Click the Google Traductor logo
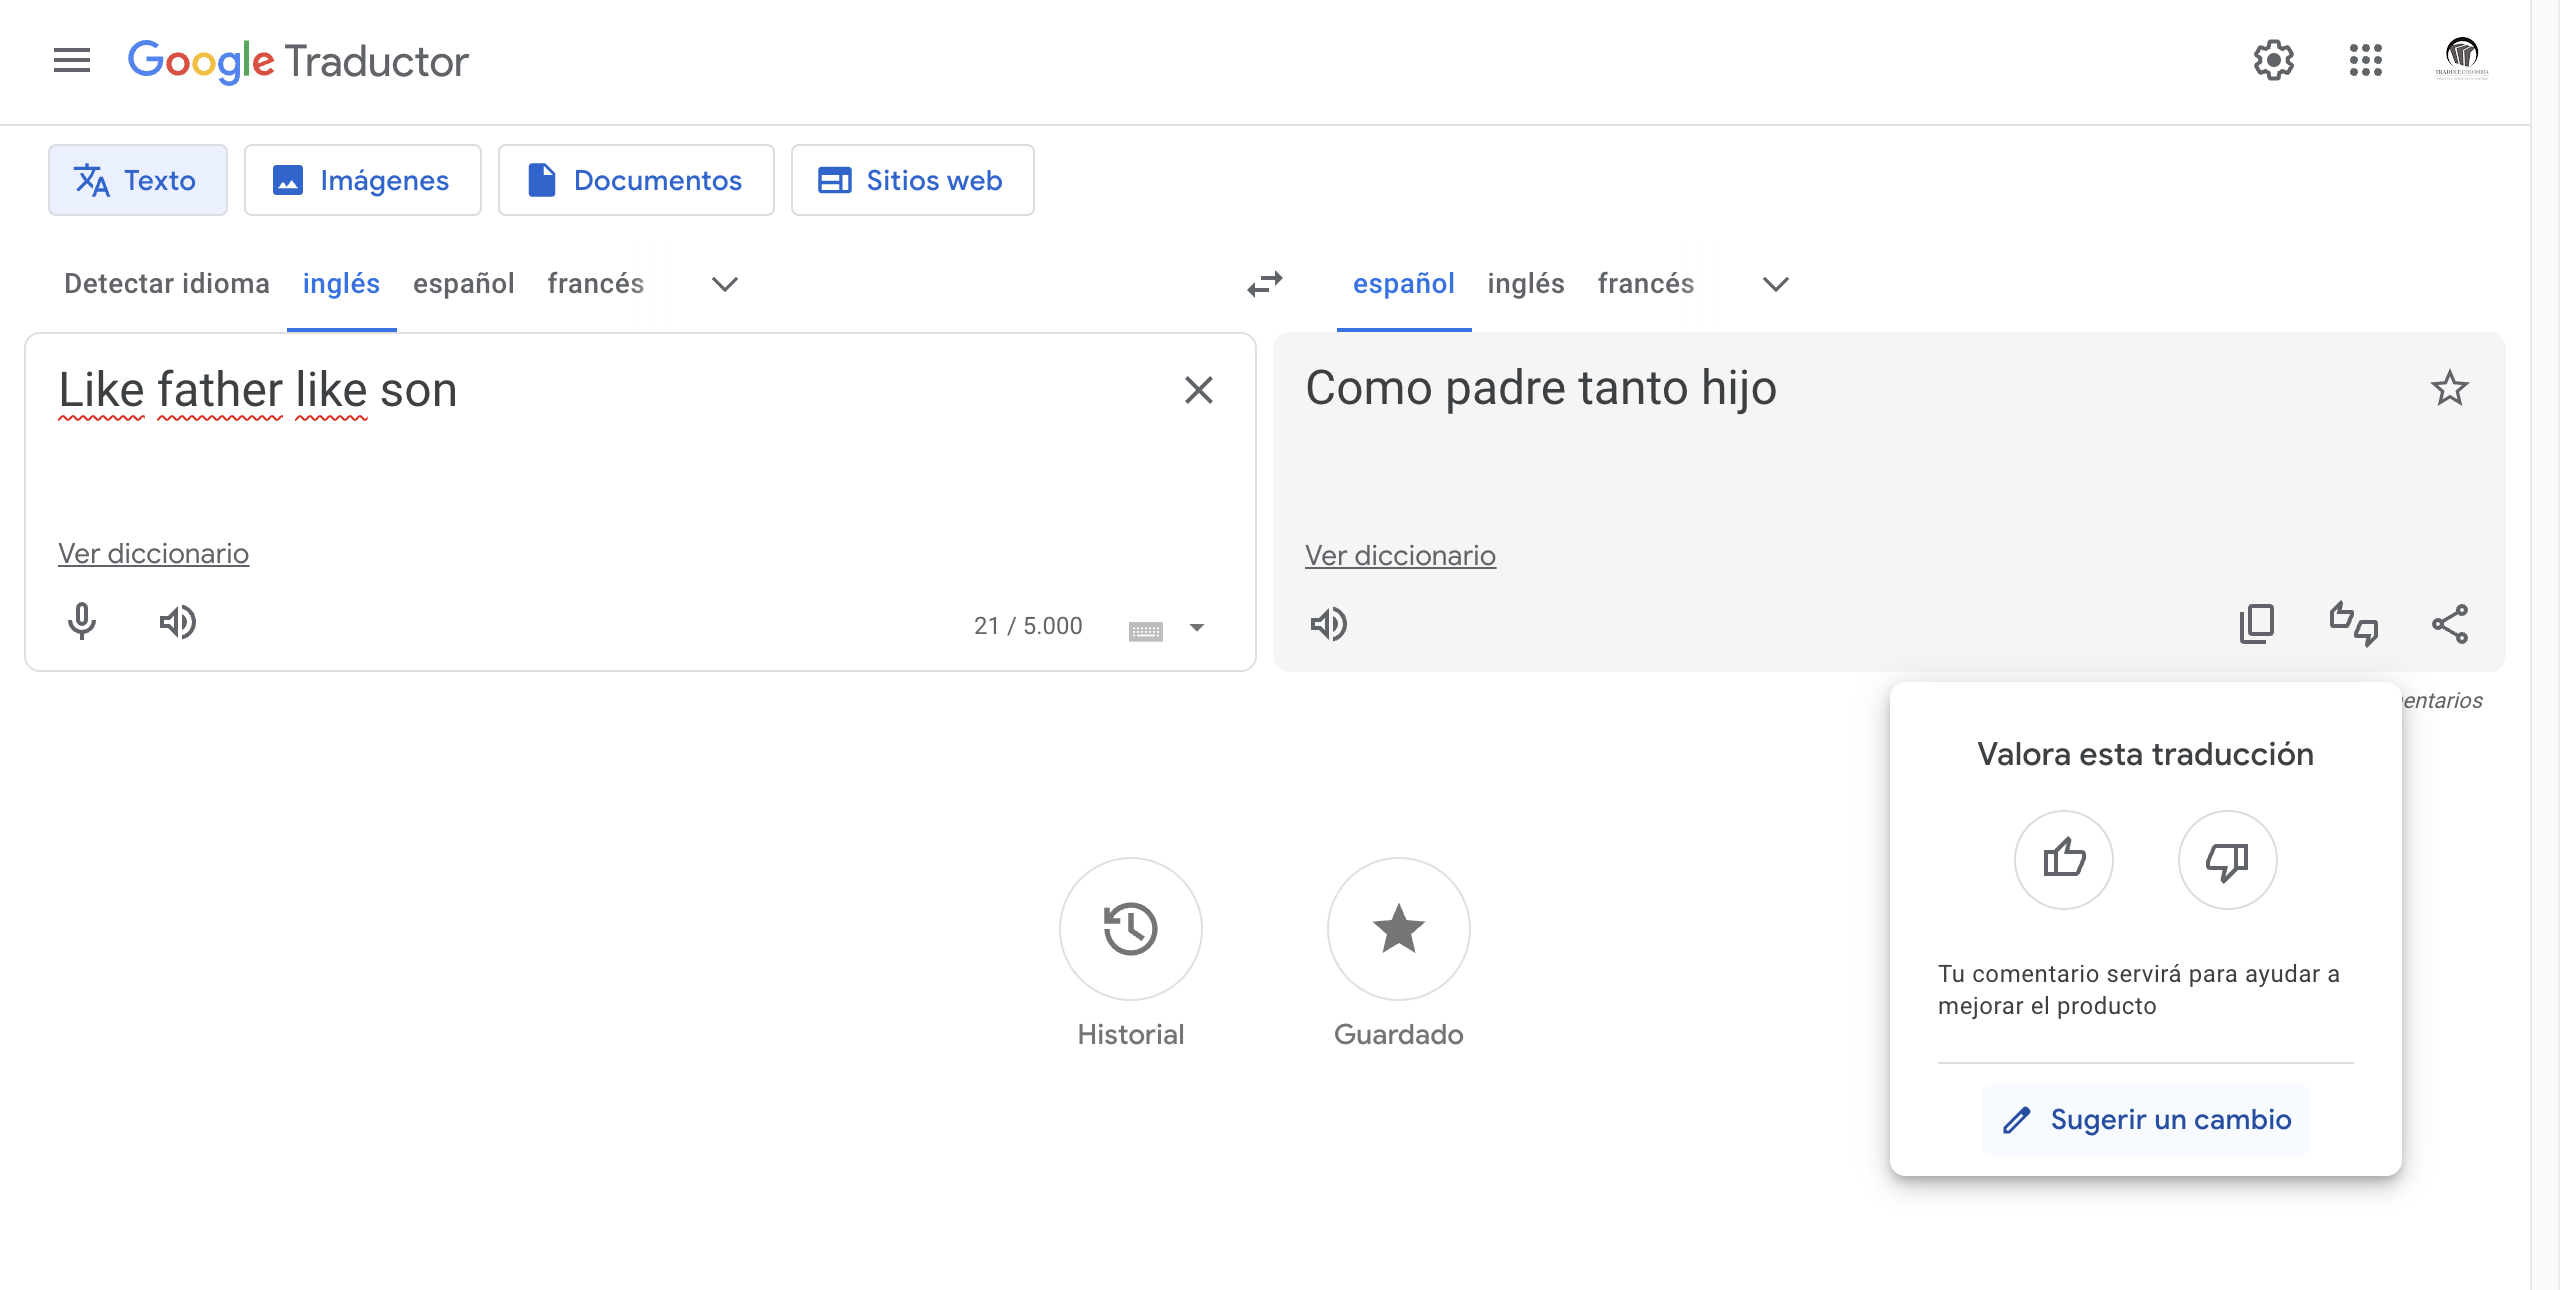Viewport: 2560px width, 1290px height. (298, 61)
